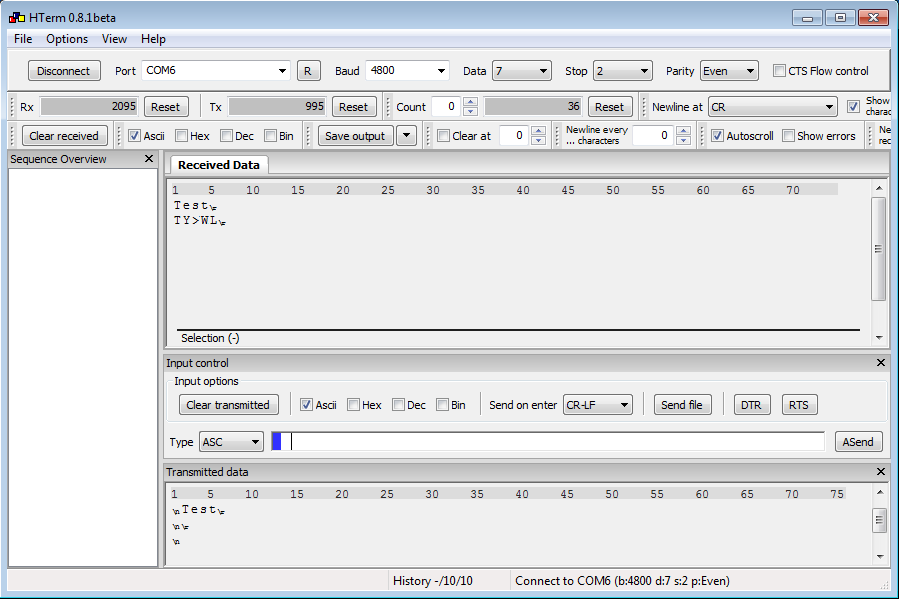899x599 pixels.
Task: Click the Save output button
Action: [355, 136]
